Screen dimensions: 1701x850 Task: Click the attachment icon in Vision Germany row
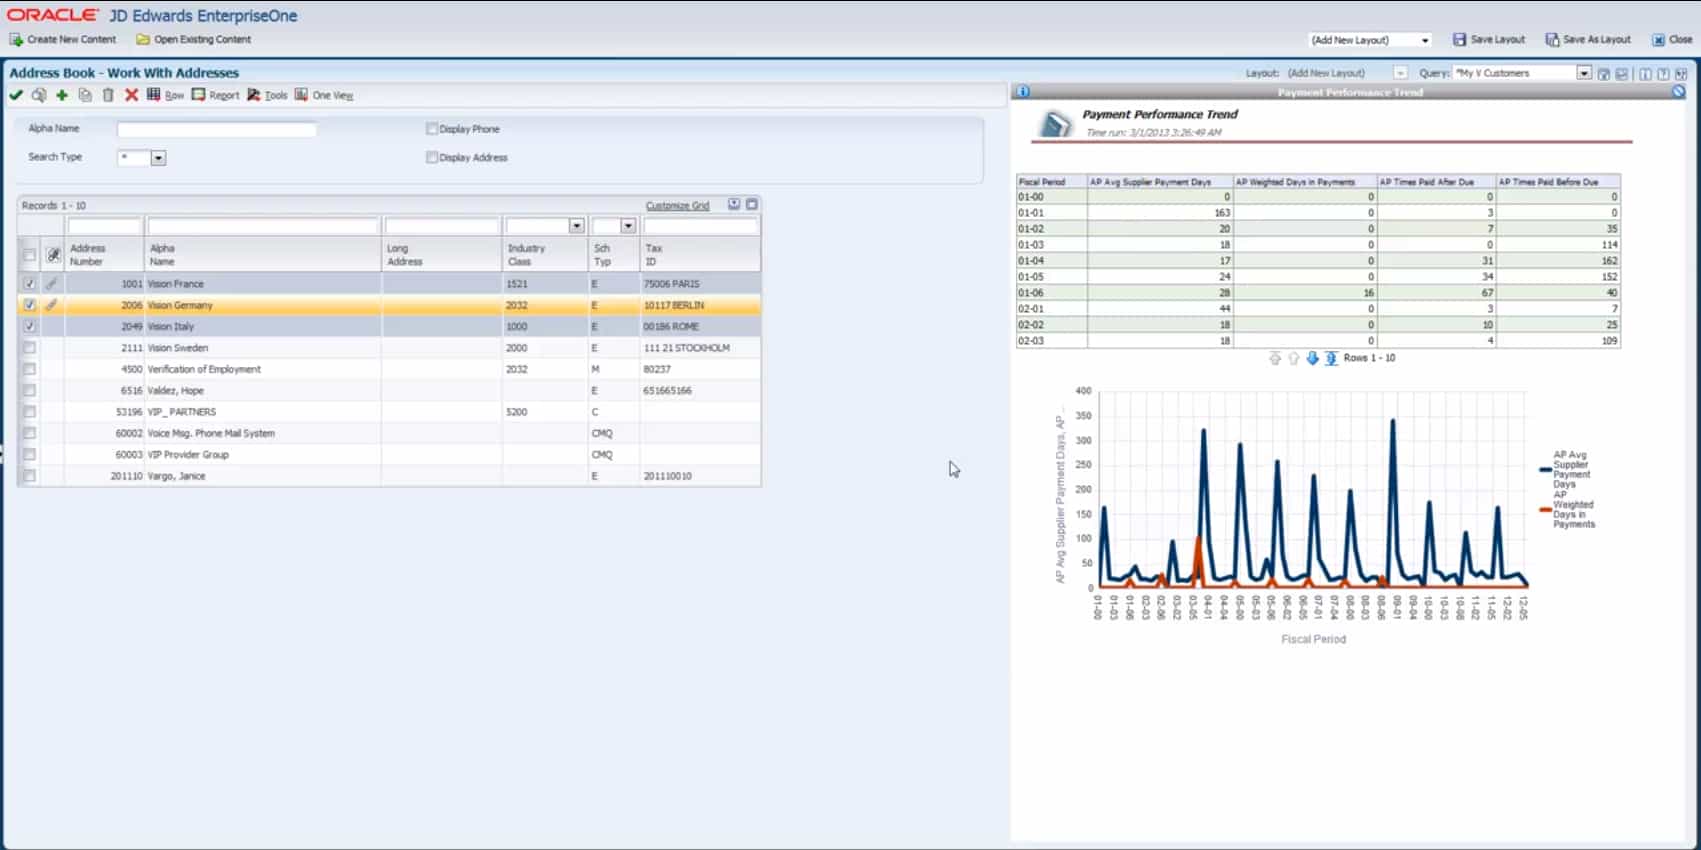coord(52,305)
